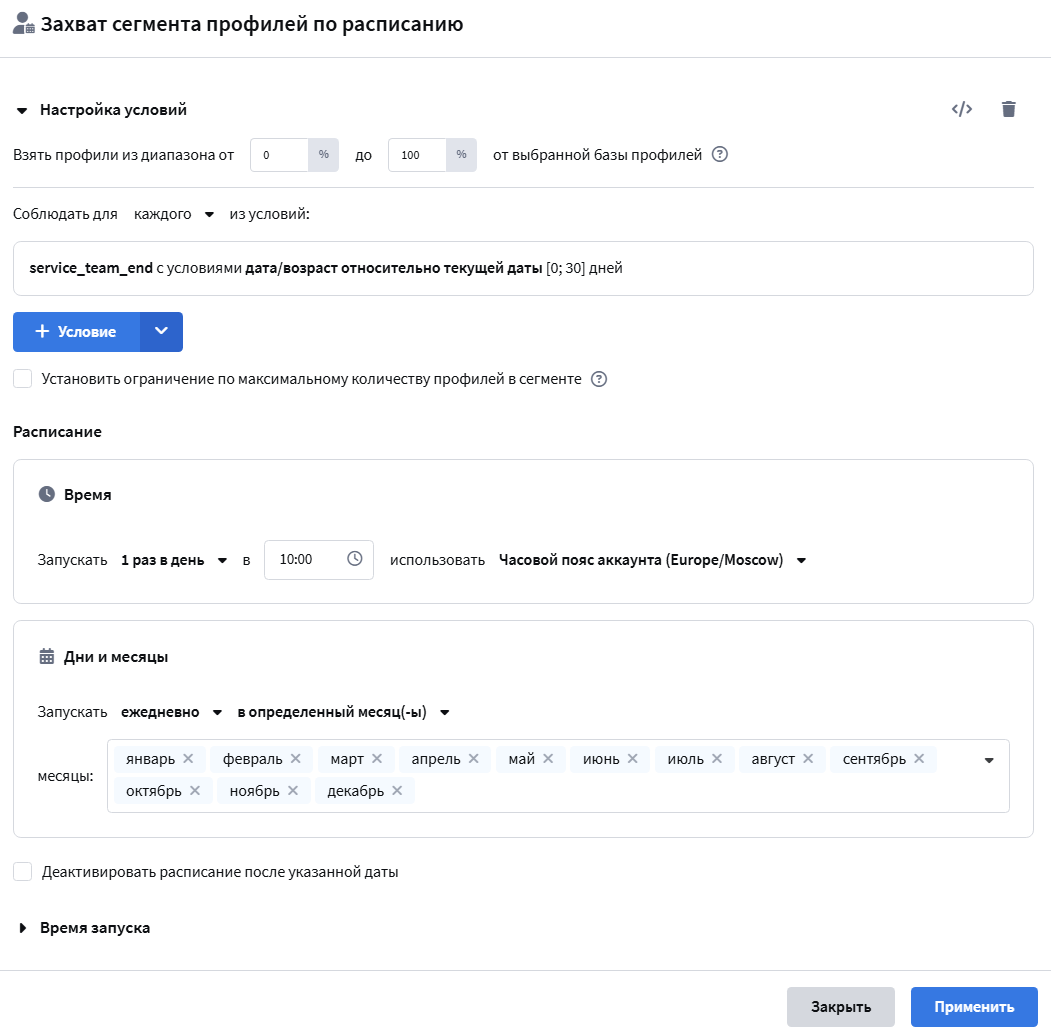Open the code view icon
This screenshot has height=1035, width=1051.
click(961, 109)
